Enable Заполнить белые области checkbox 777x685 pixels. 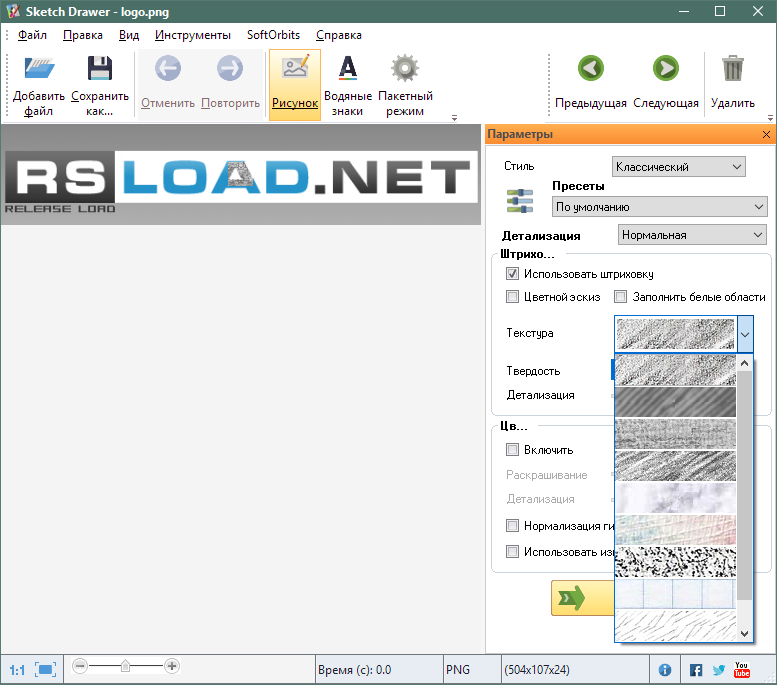click(620, 296)
